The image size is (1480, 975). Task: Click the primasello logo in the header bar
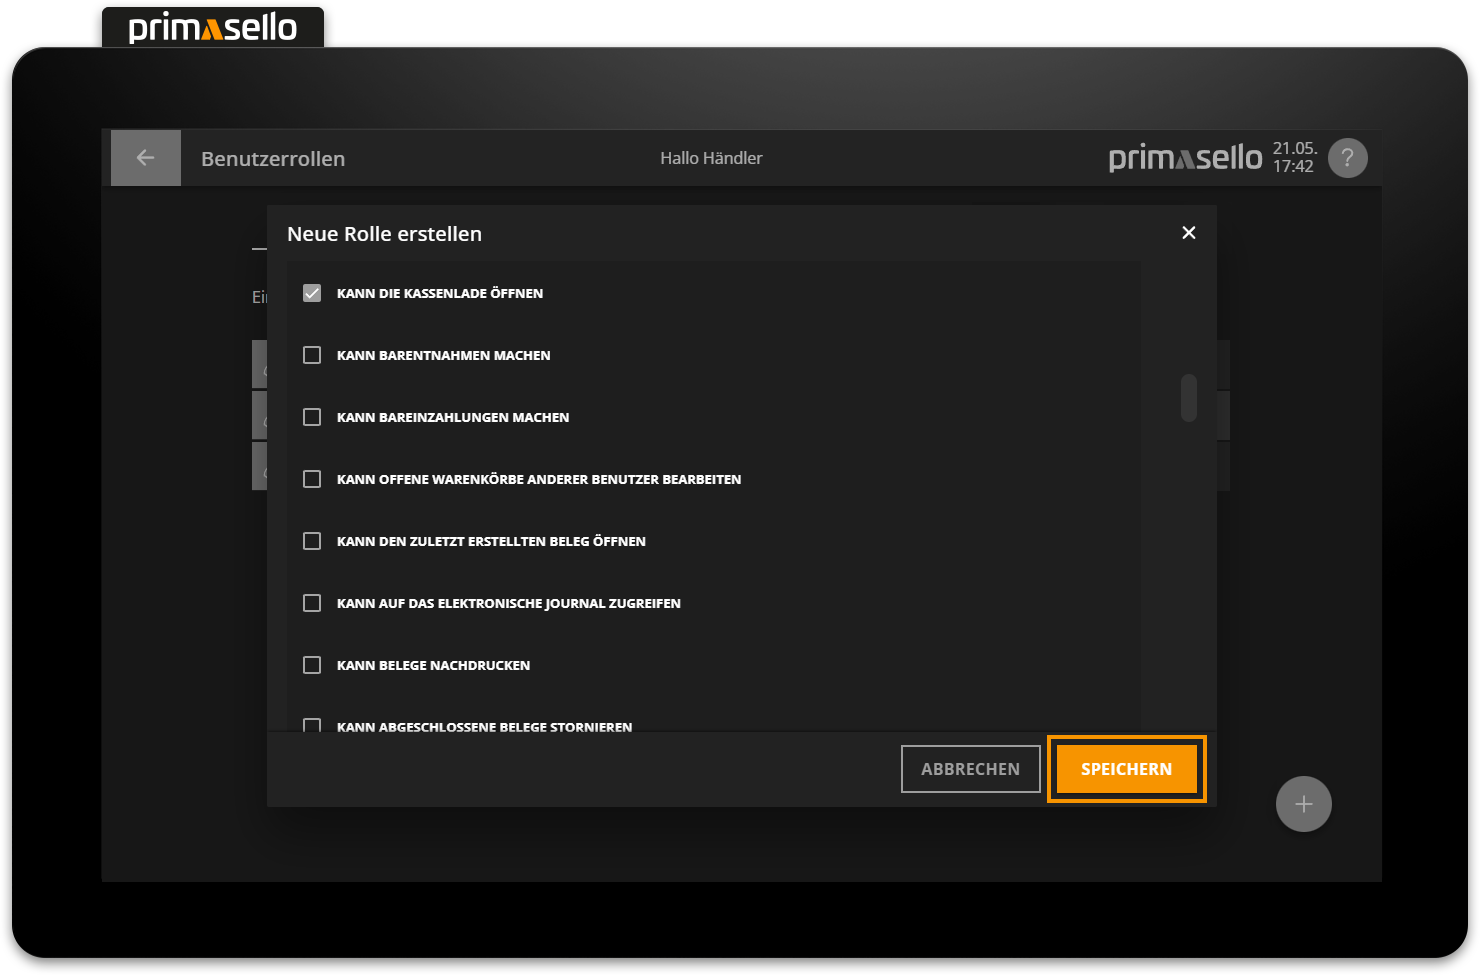[x=1185, y=158]
